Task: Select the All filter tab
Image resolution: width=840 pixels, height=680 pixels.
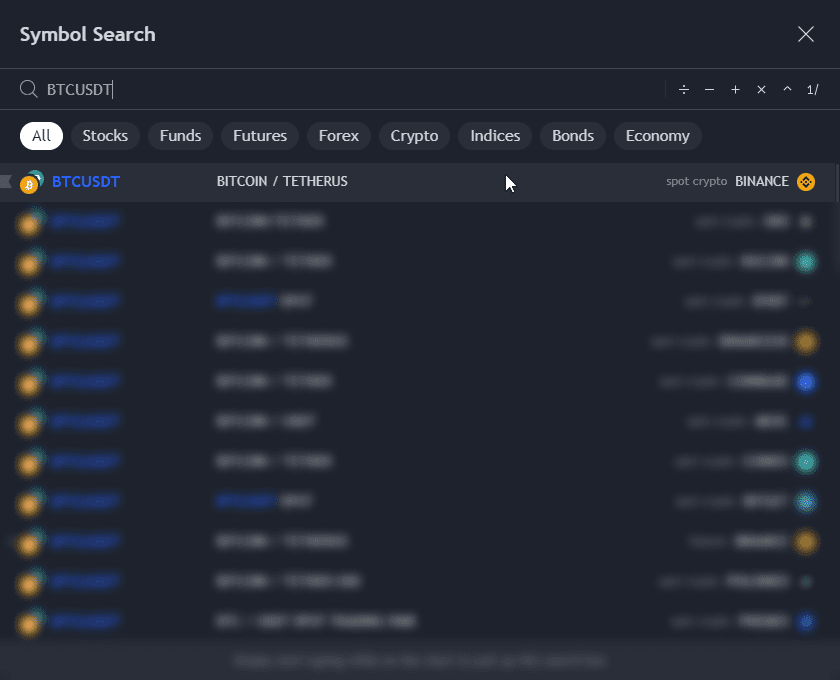Action: 41,136
